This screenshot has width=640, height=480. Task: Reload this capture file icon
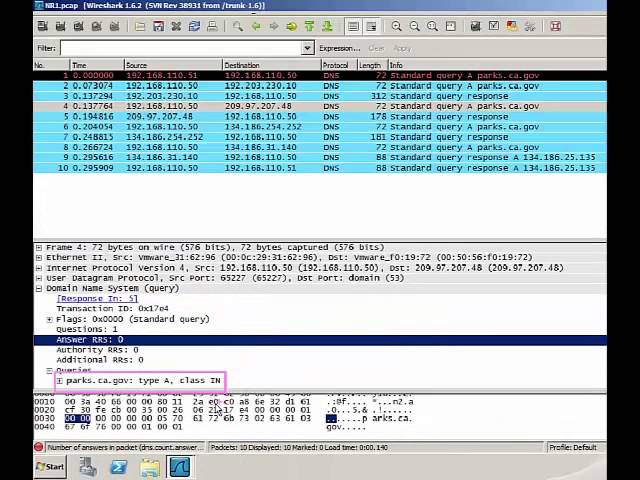[194, 27]
